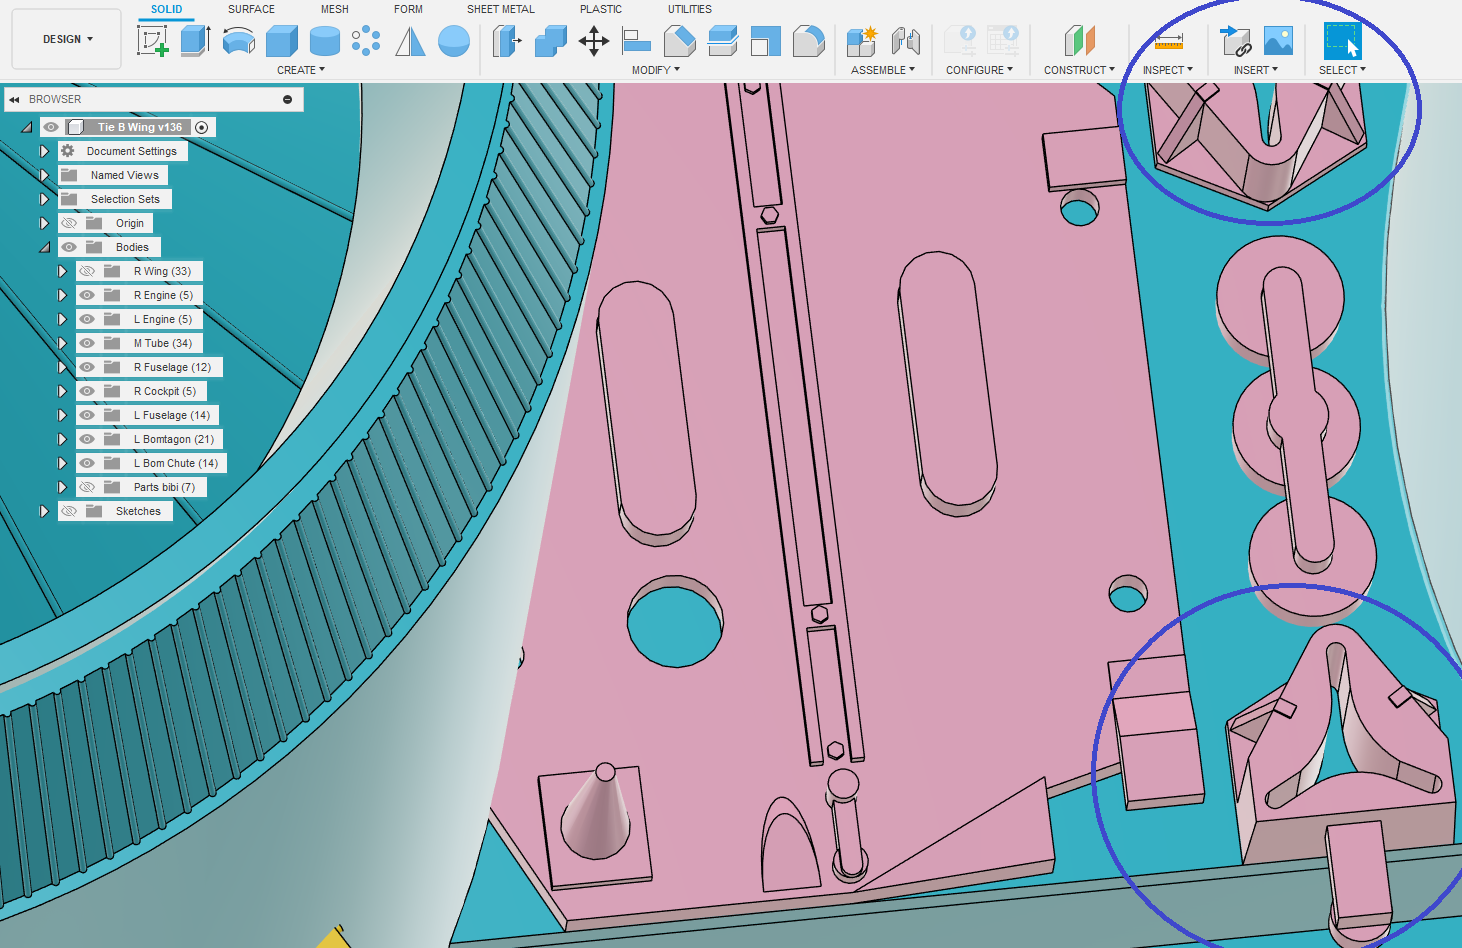Create a Box primitive
Image resolution: width=1462 pixels, height=948 pixels.
click(282, 41)
